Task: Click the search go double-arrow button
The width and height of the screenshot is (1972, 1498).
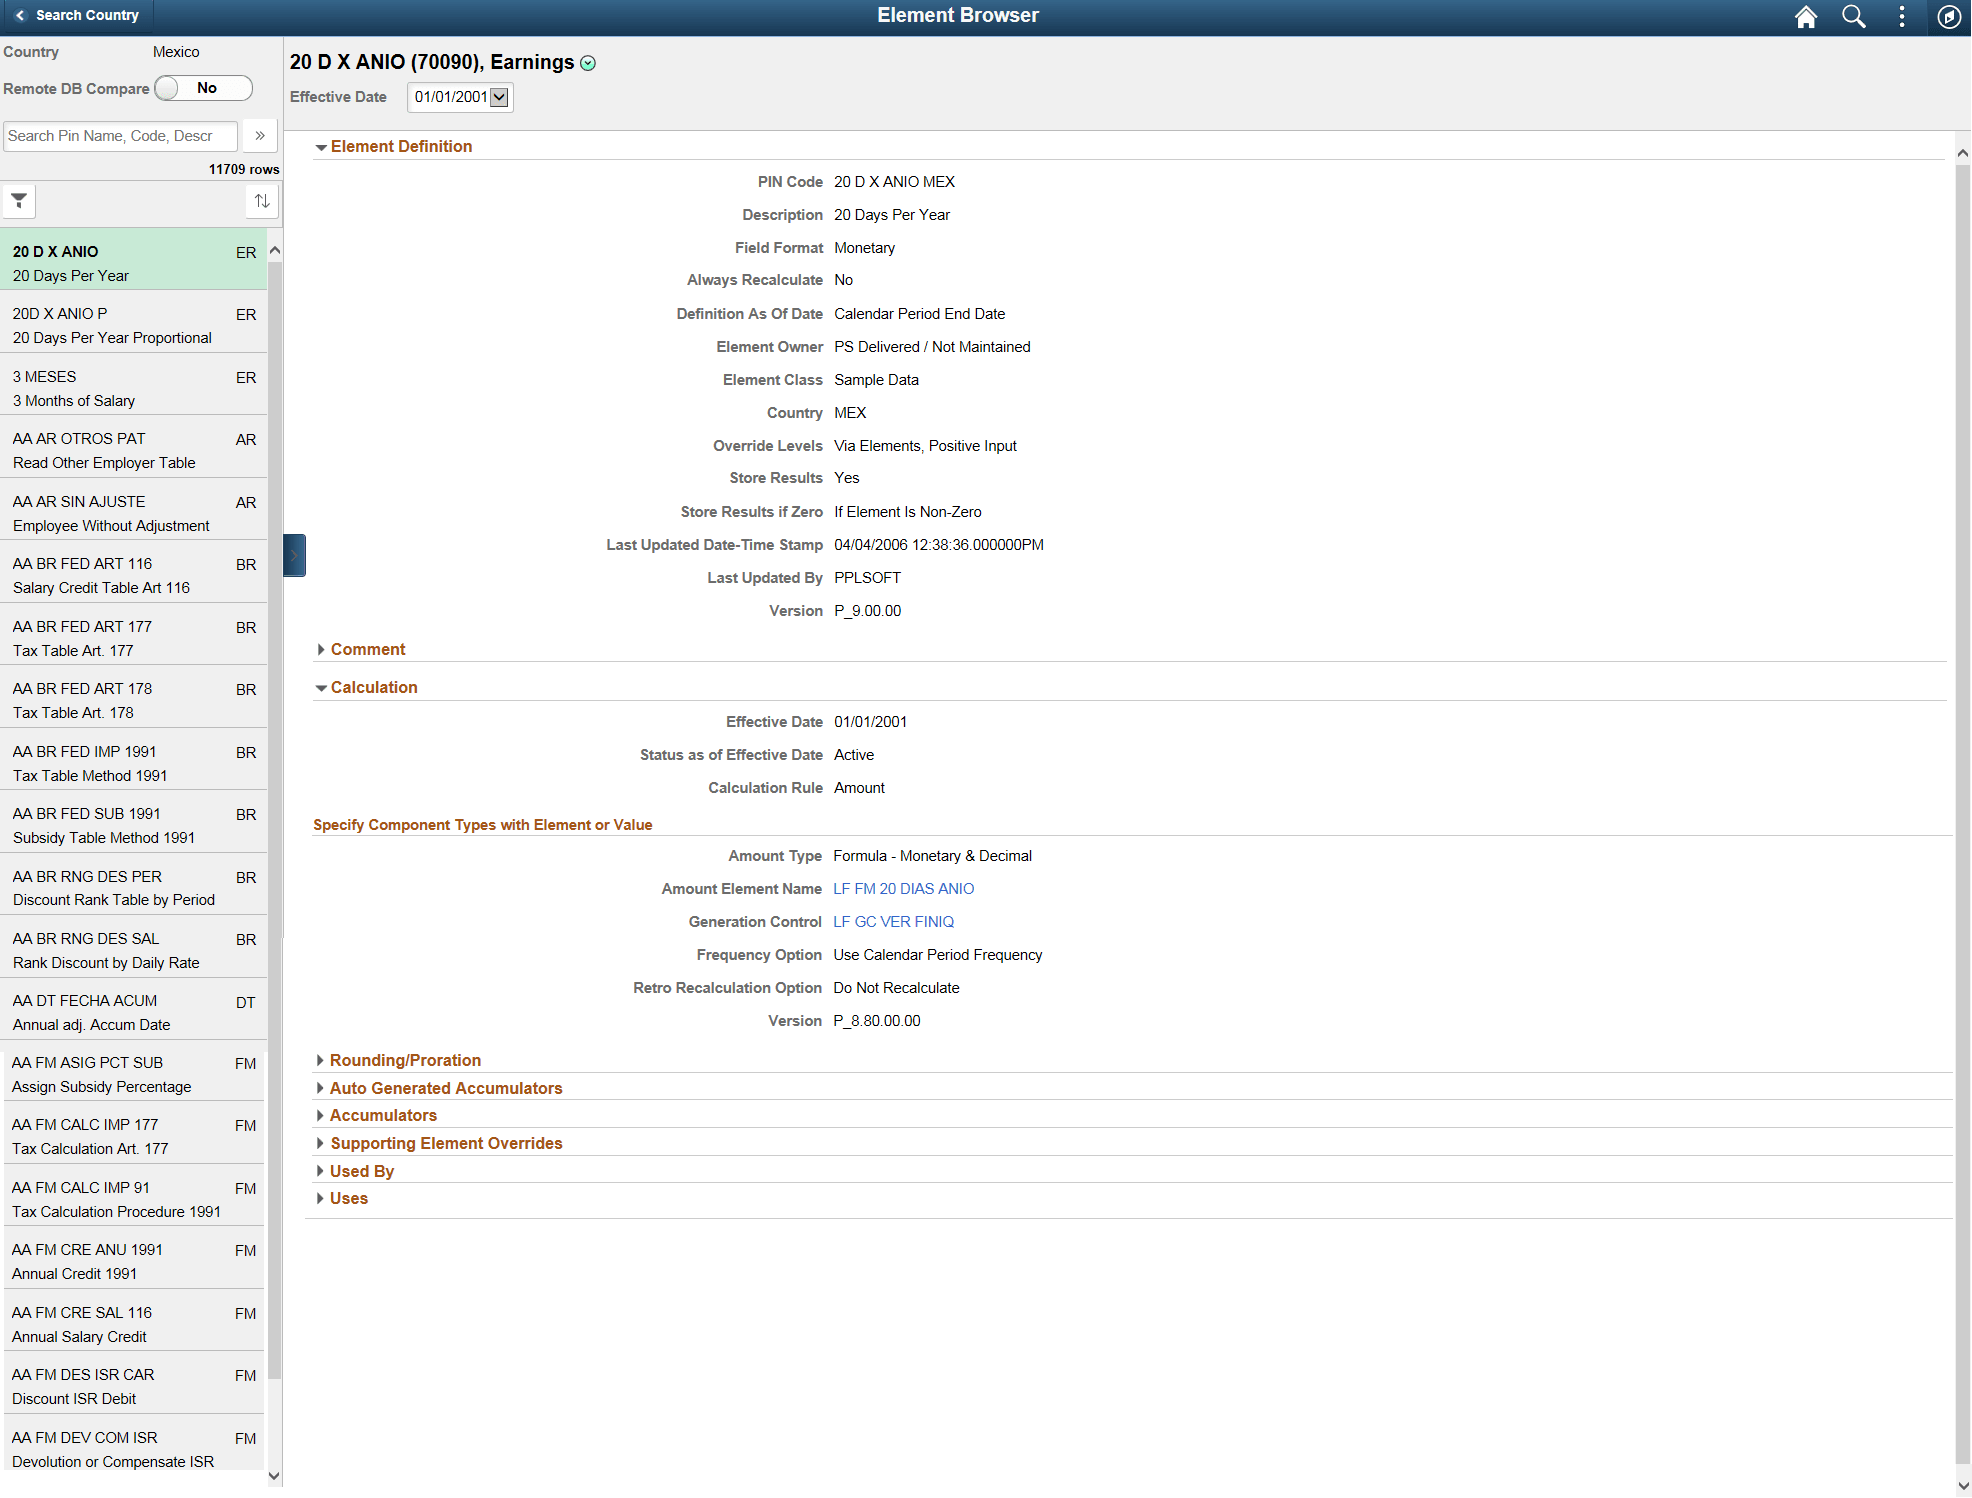Action: coord(260,136)
